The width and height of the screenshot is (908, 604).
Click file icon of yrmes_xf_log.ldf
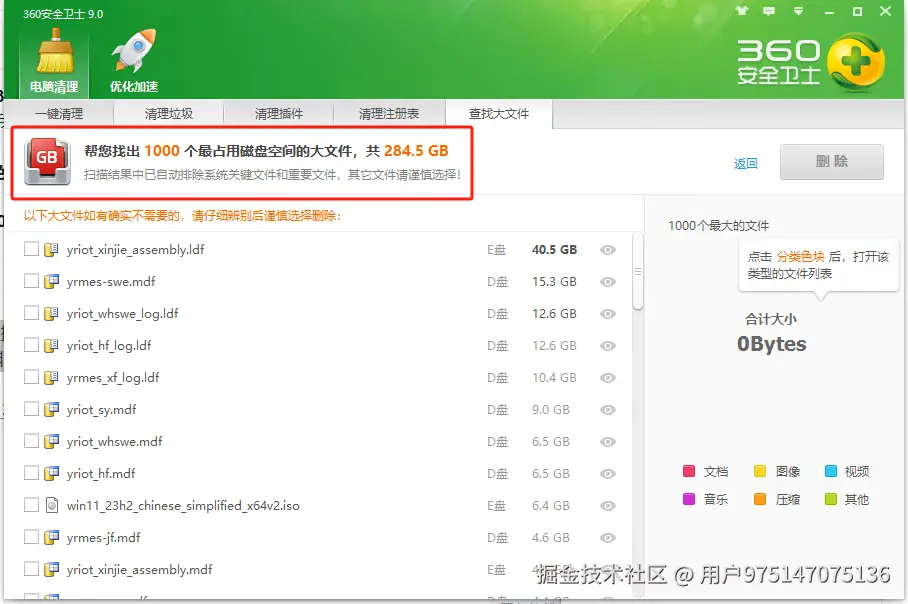[52, 378]
